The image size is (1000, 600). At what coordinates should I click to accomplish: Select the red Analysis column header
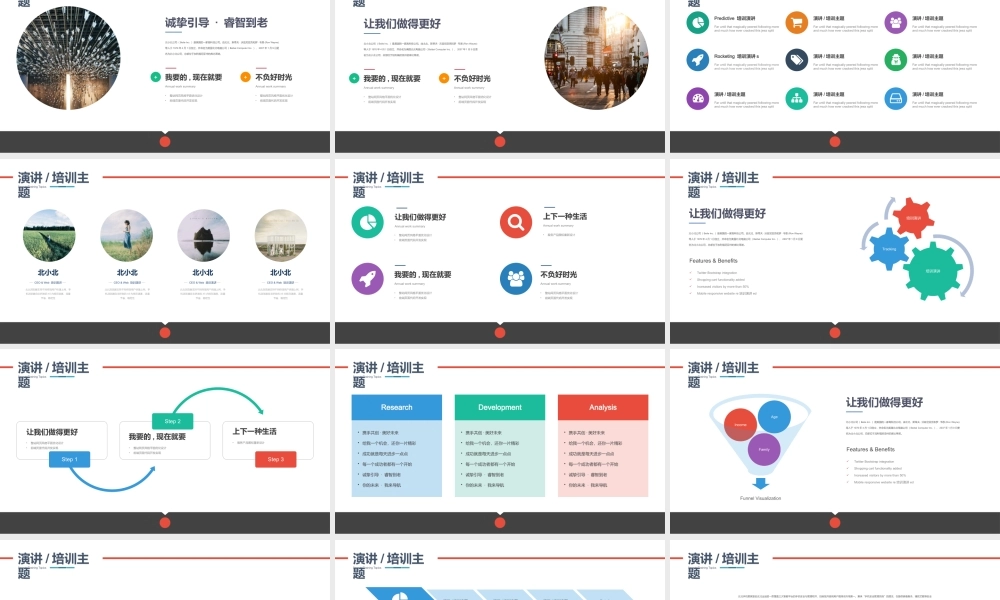(603, 407)
